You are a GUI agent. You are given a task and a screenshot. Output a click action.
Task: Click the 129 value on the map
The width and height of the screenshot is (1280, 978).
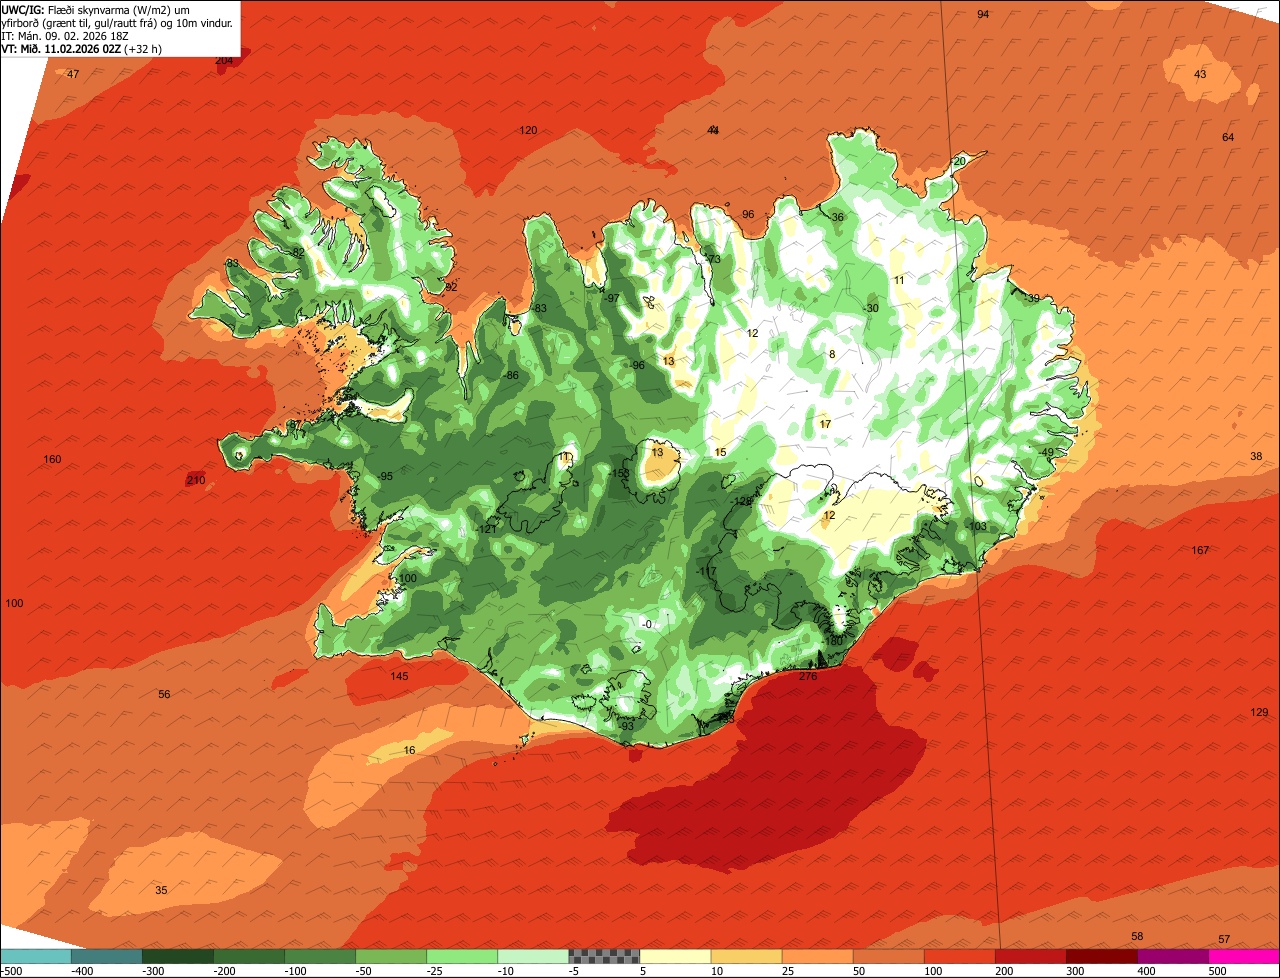(x=1259, y=712)
